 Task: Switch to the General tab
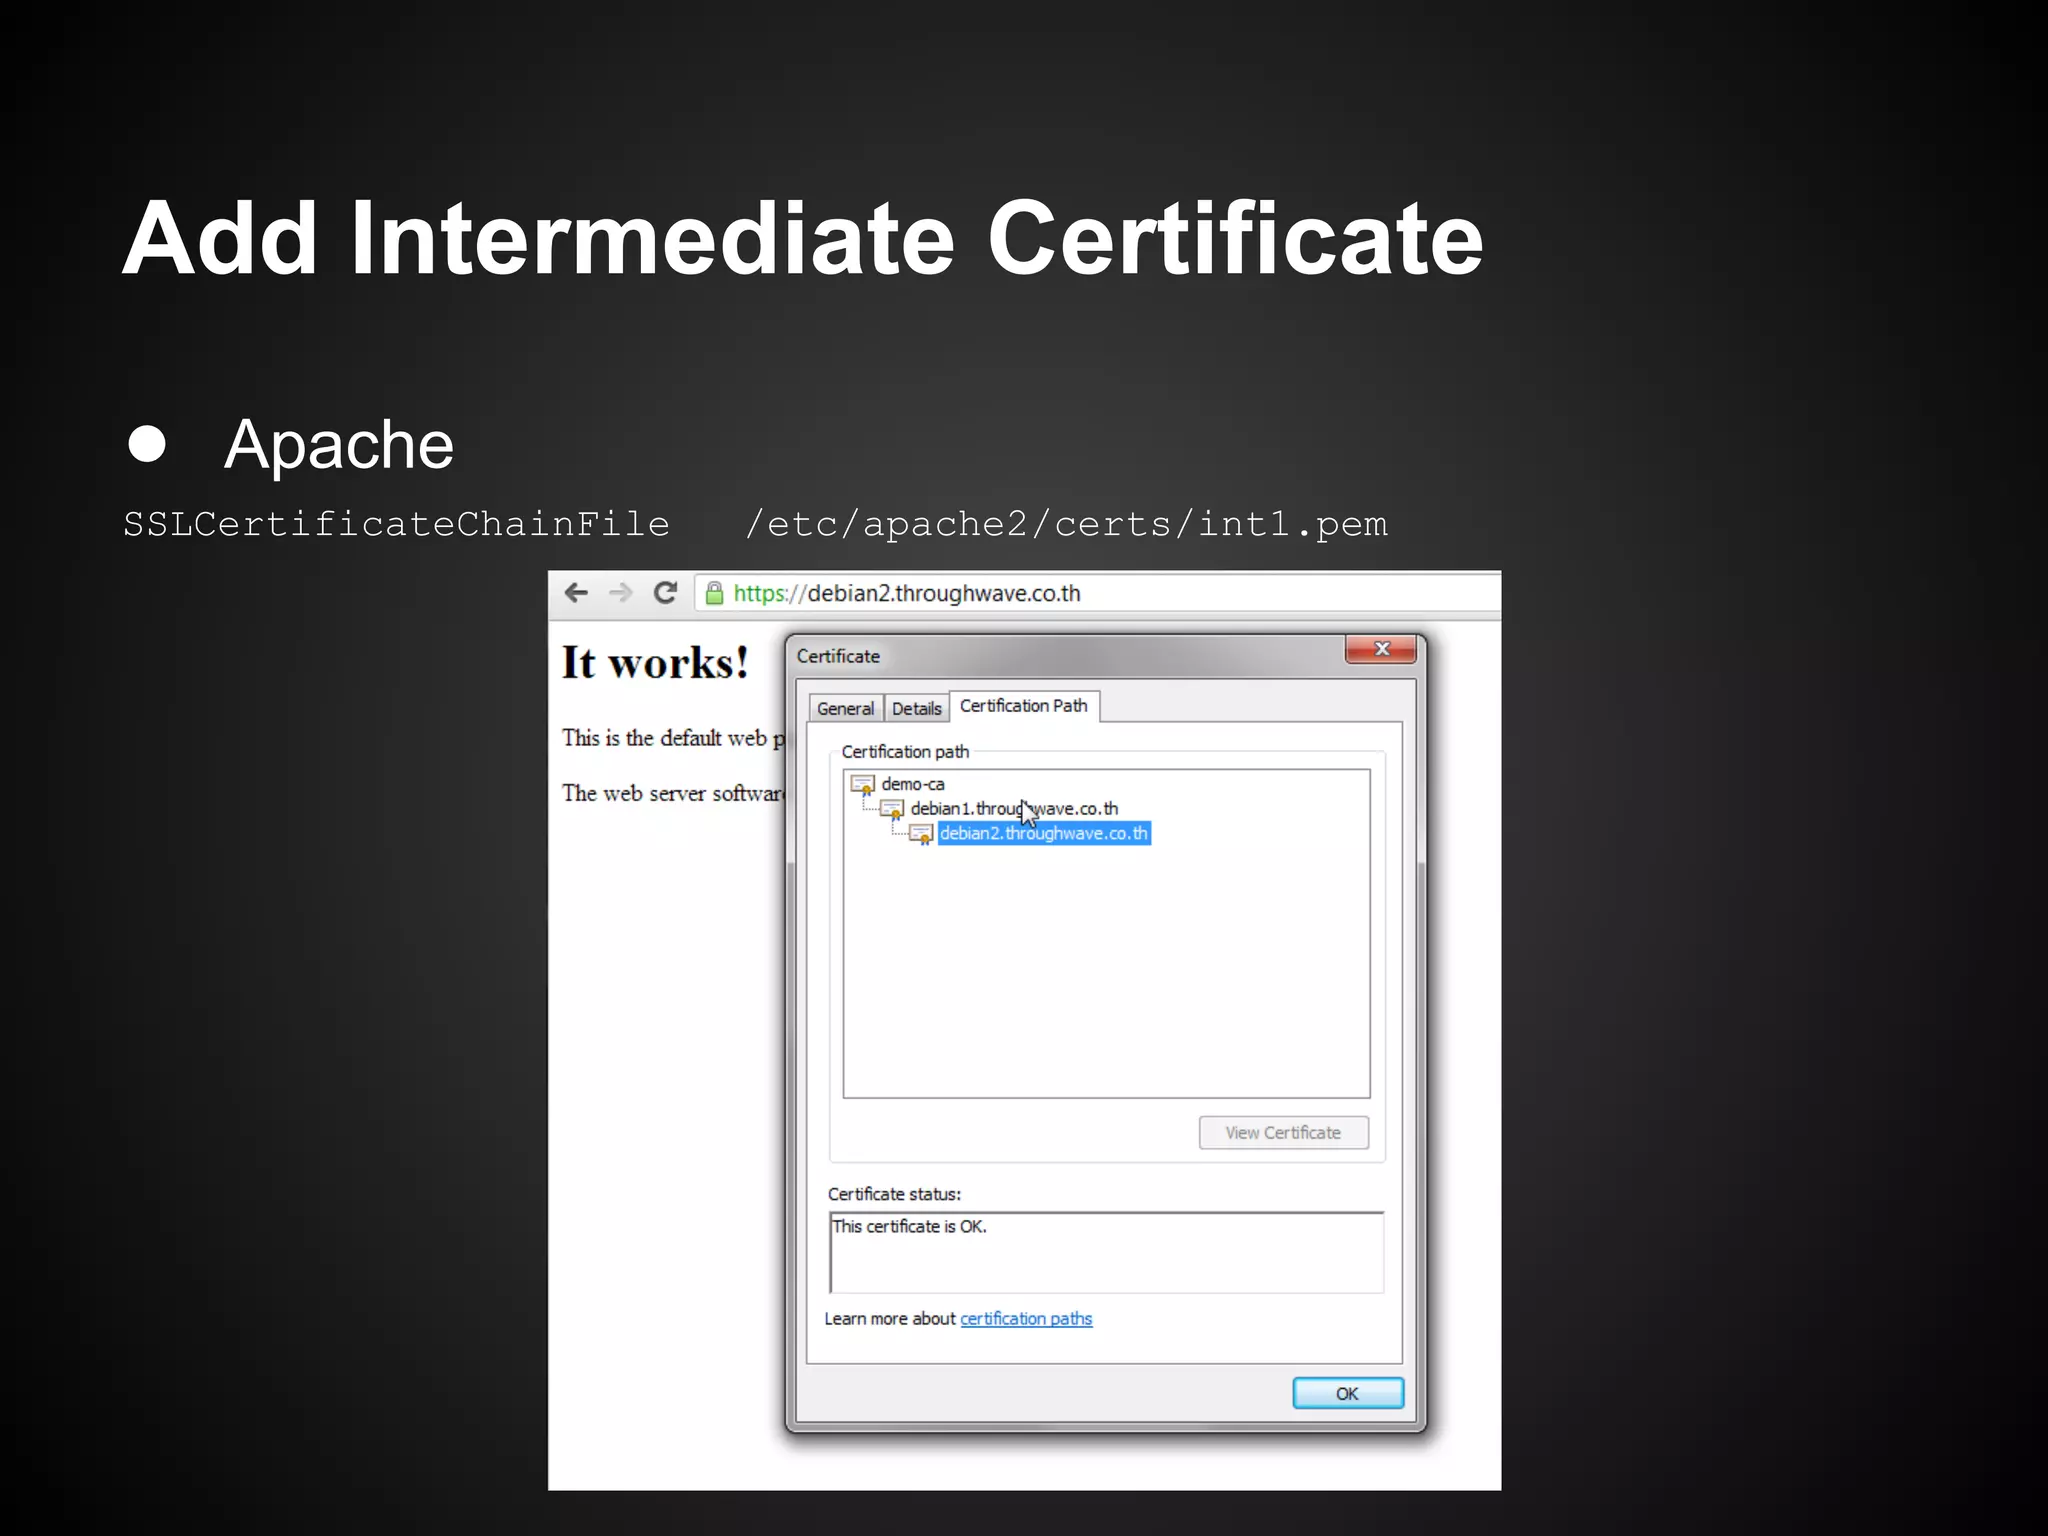[x=845, y=708]
